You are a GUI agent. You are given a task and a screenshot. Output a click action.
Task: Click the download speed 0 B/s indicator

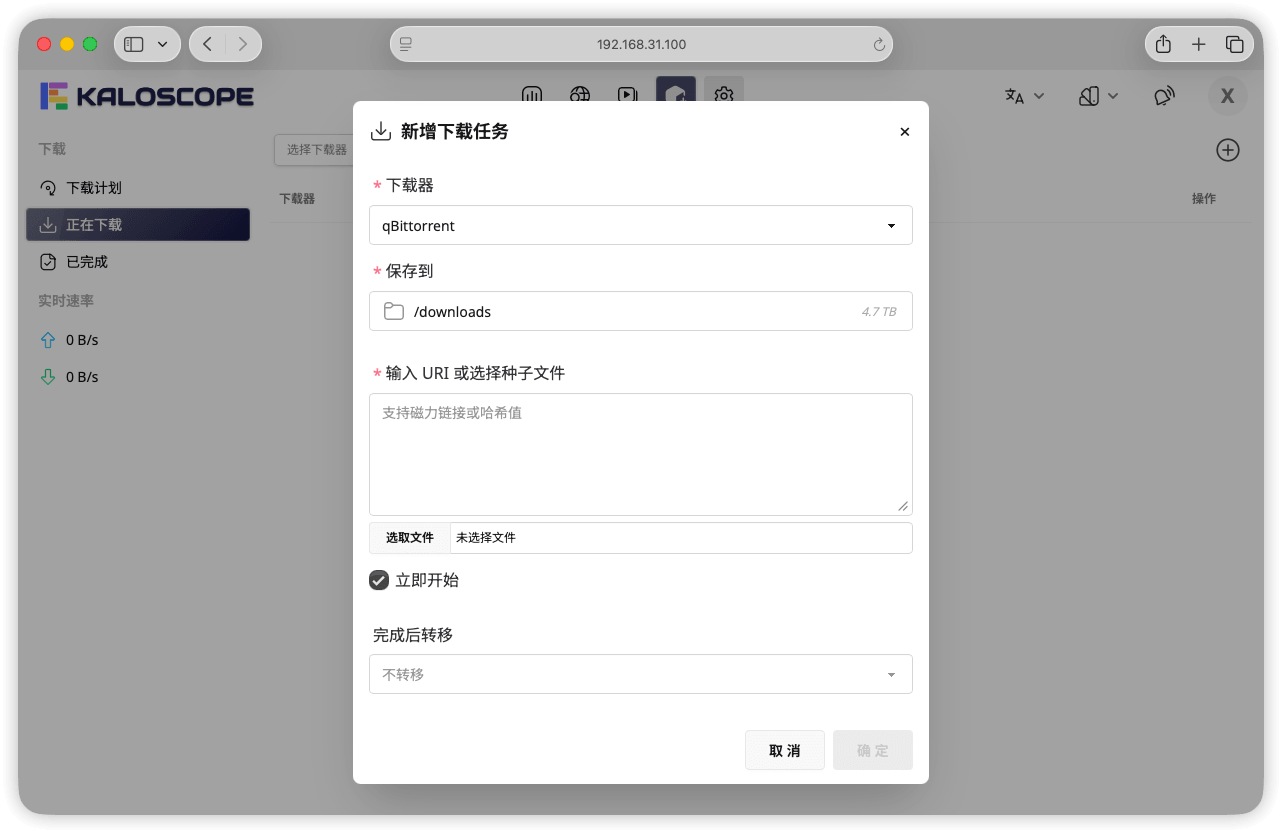coord(69,377)
